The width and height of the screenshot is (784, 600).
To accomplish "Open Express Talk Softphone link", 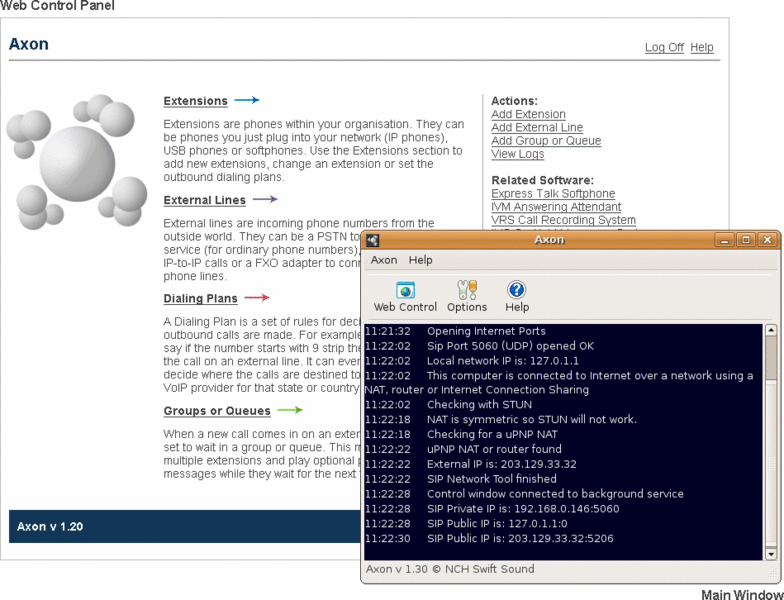I will click(553, 194).
